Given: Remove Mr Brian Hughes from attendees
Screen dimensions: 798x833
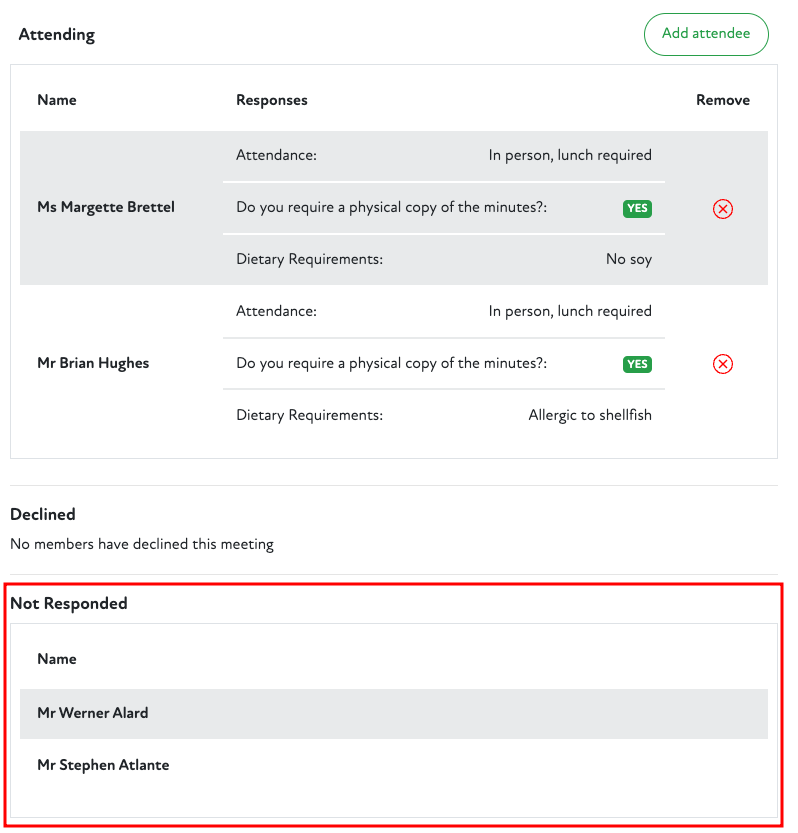Looking at the screenshot, I should coord(722,364).
